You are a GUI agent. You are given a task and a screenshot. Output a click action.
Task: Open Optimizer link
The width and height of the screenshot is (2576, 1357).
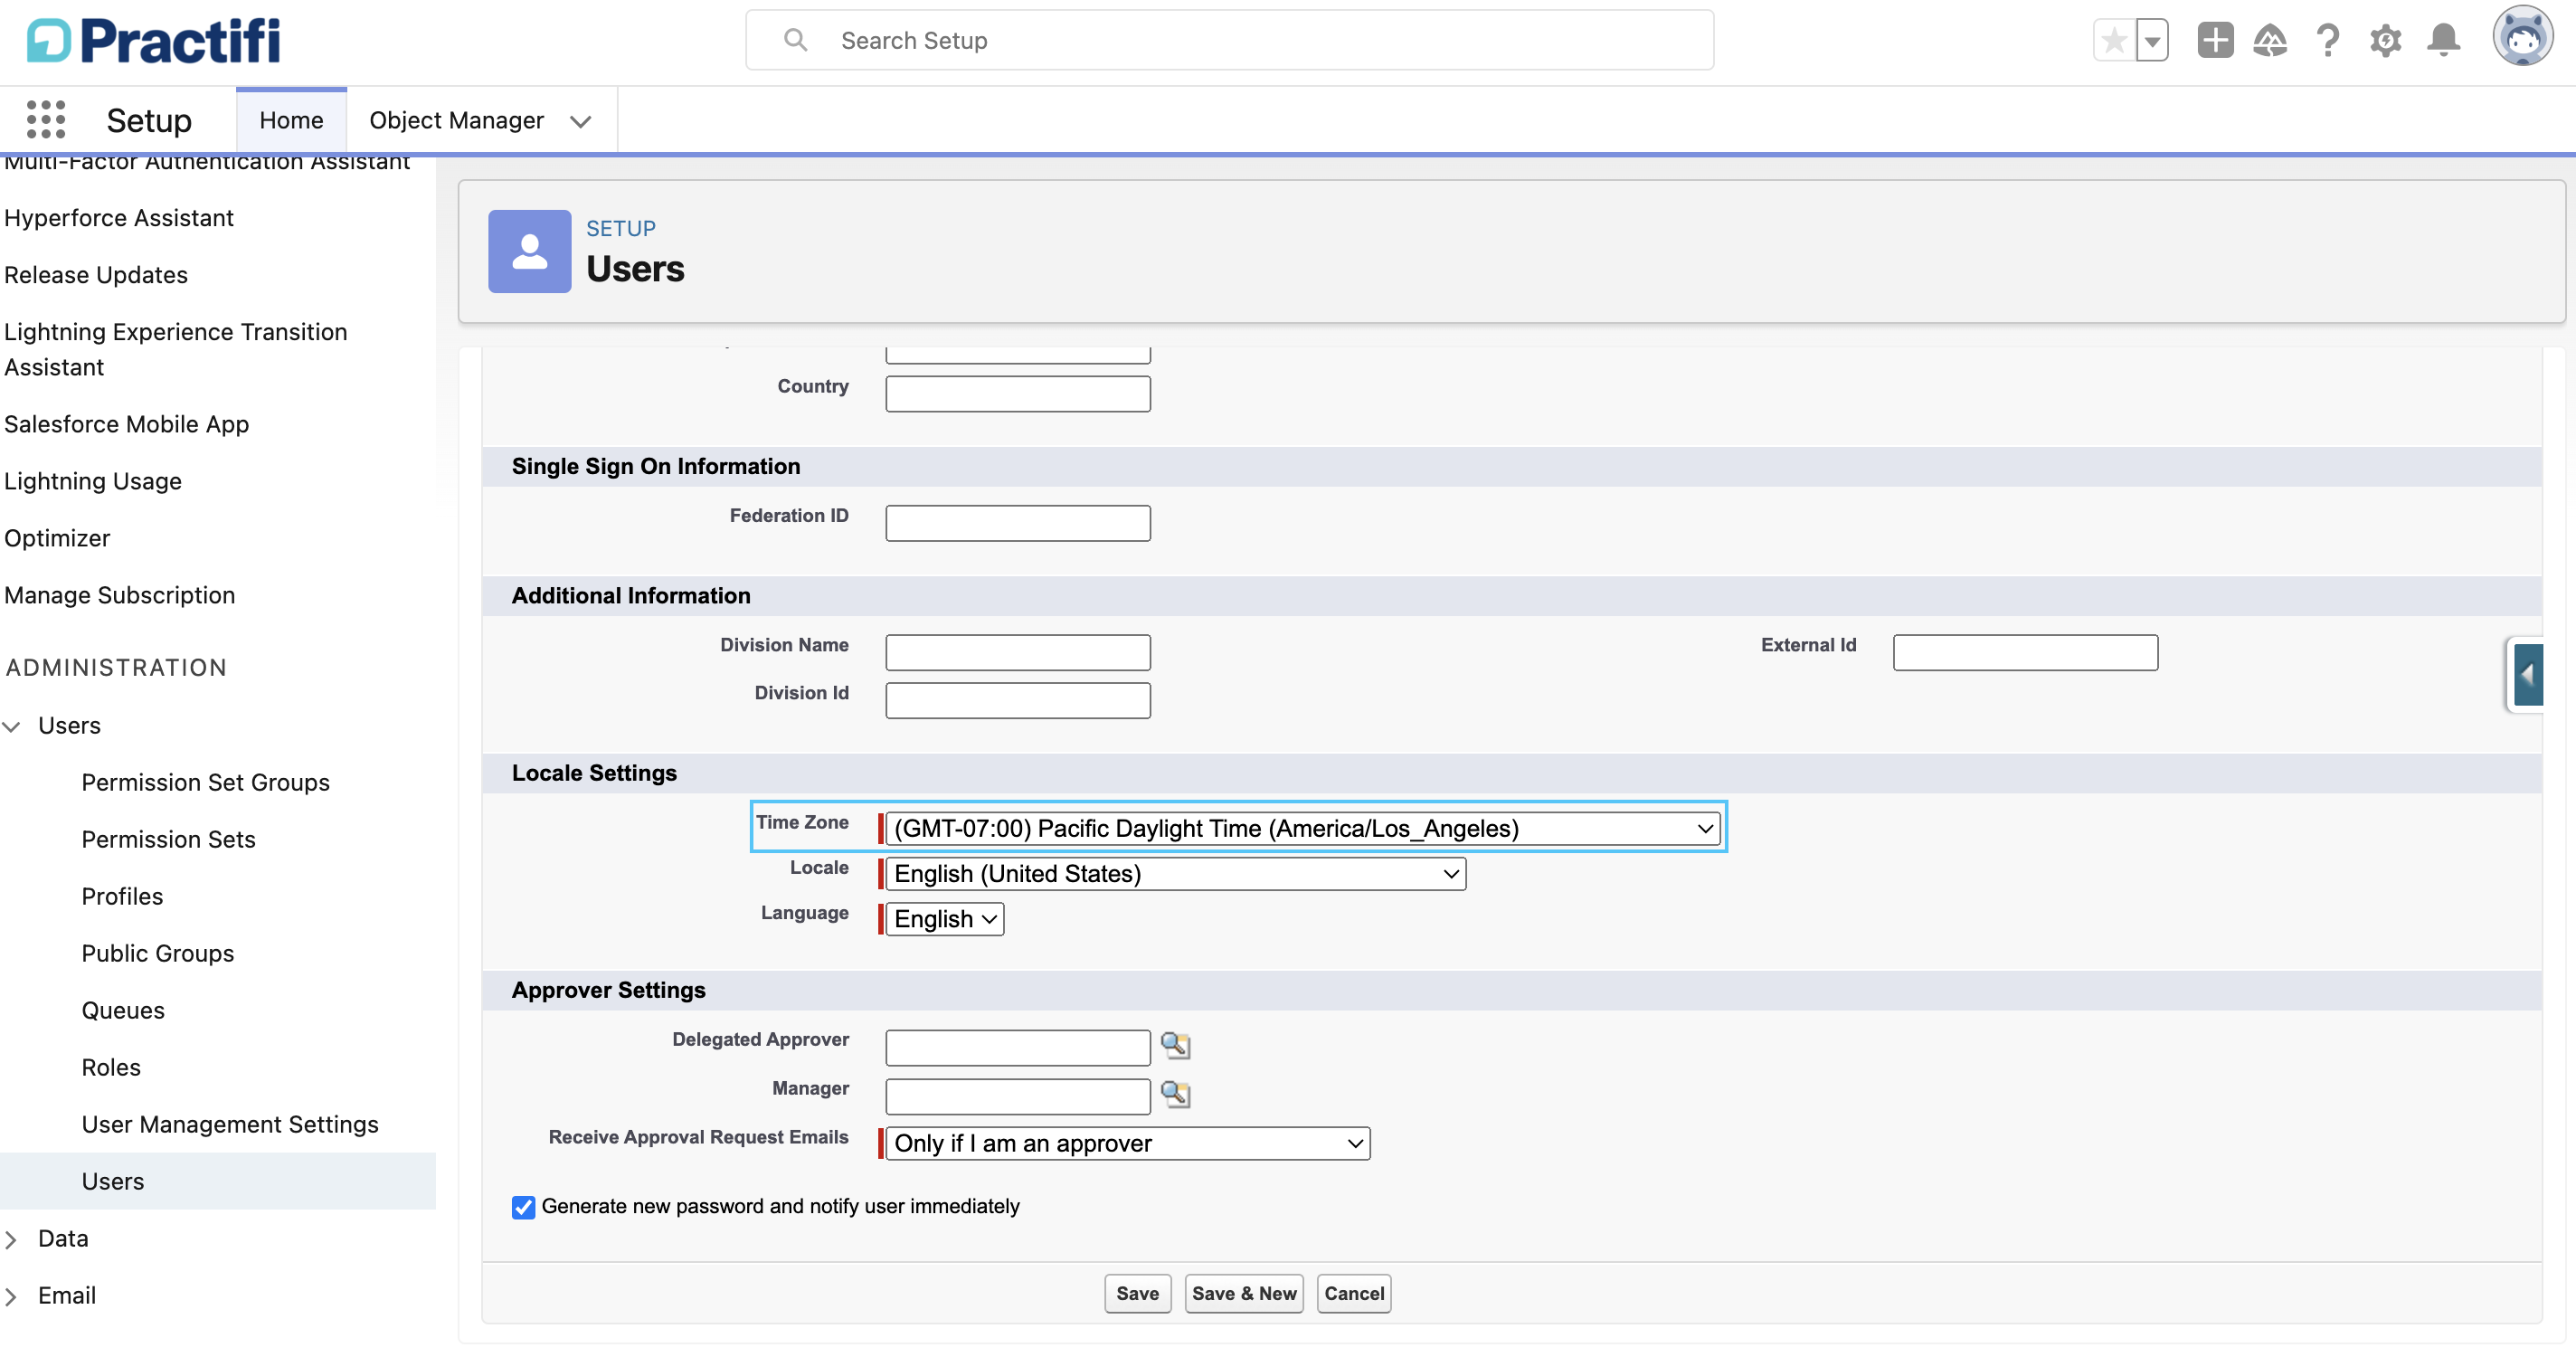point(57,538)
